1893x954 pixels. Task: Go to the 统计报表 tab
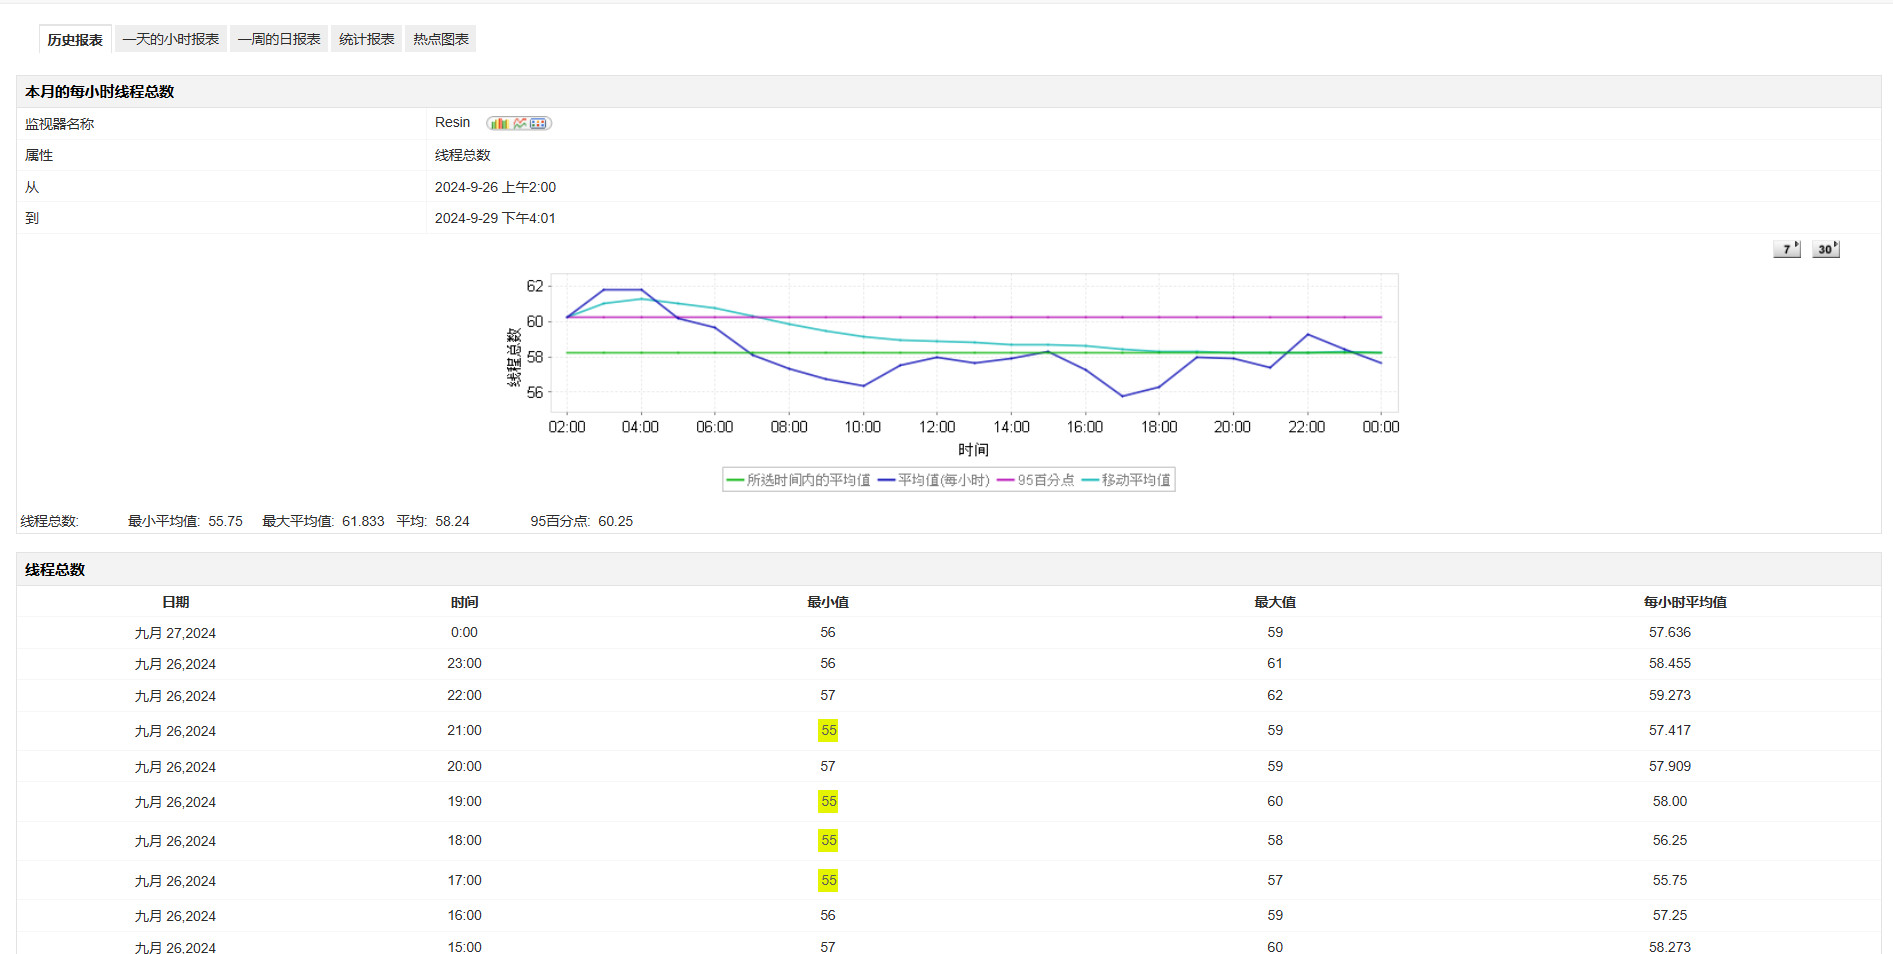pyautogui.click(x=366, y=40)
